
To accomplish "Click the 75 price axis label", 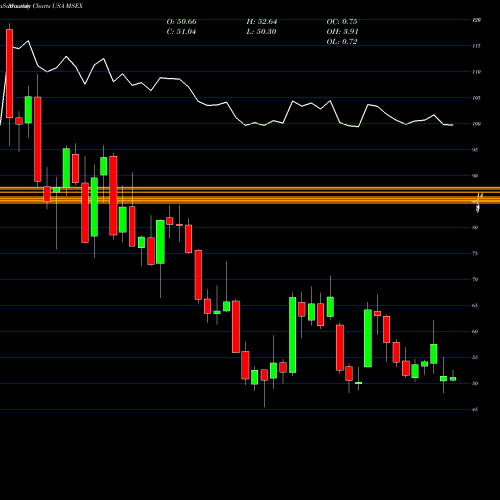I will [x=475, y=253].
